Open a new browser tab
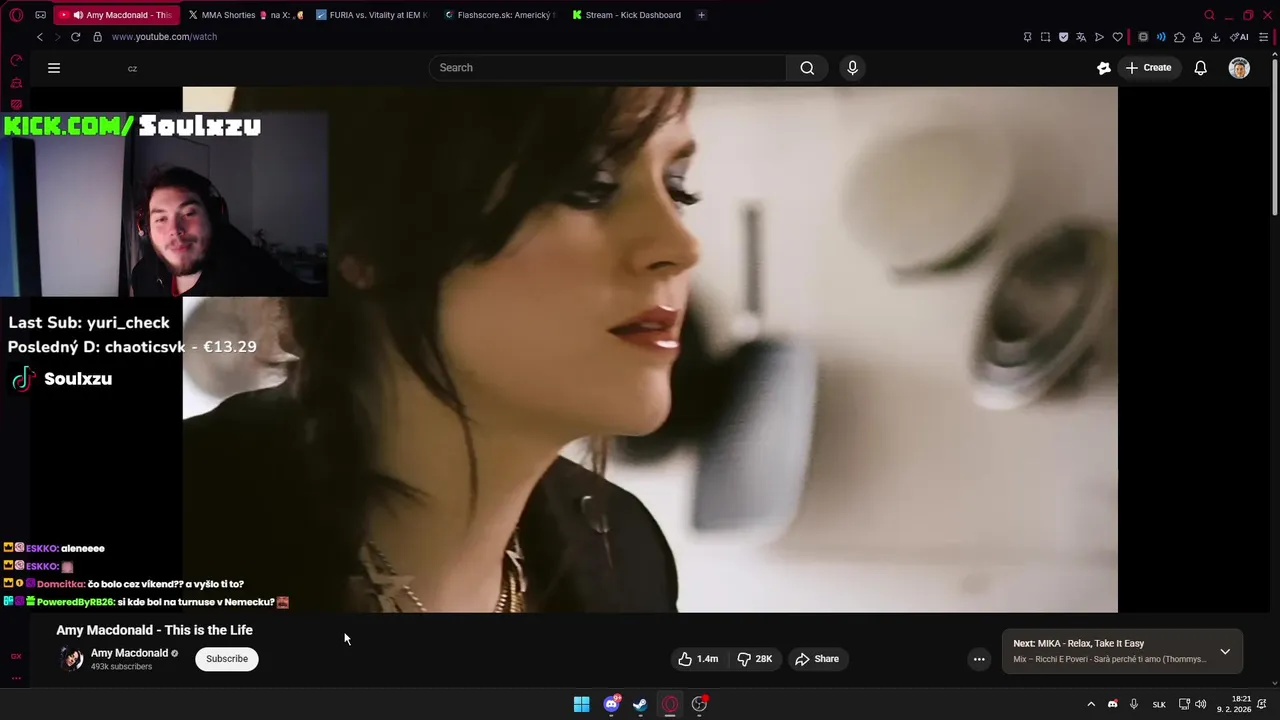 701,15
